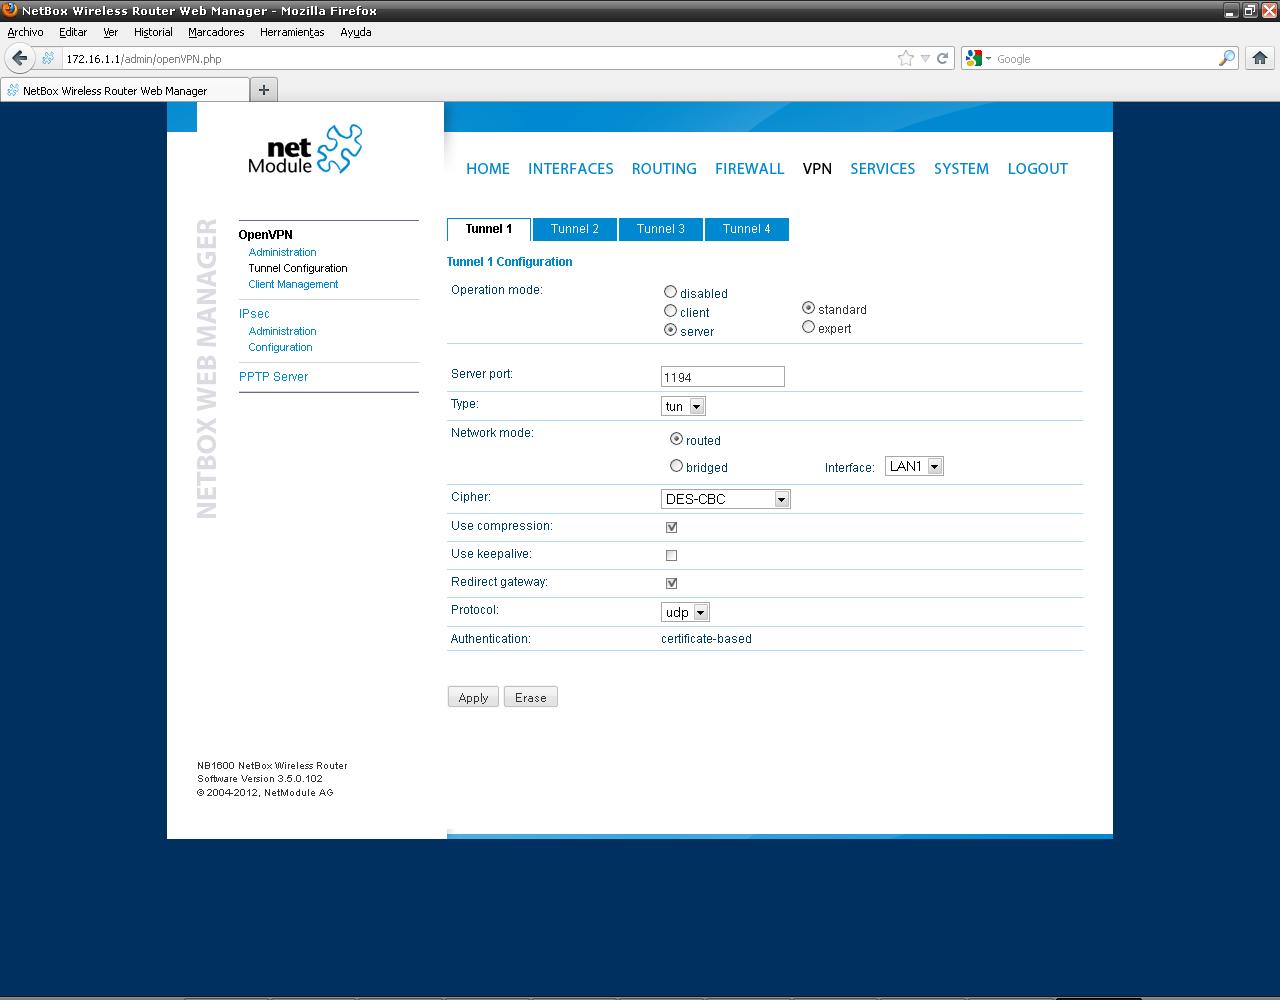The image size is (1280, 1000).
Task: Open the address bar history dropdown arrow
Action: (925, 58)
